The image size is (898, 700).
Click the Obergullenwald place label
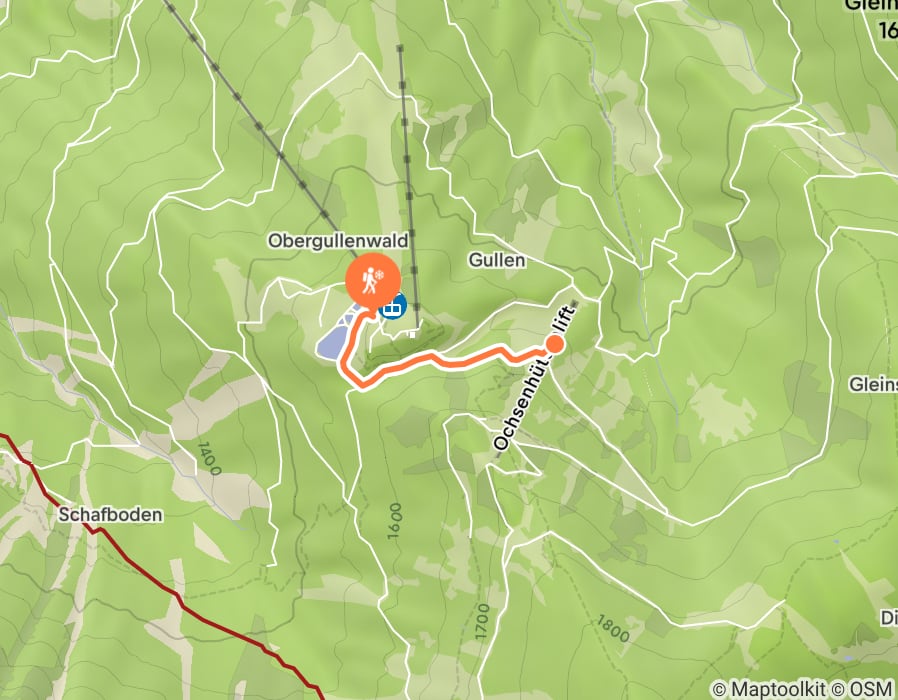tap(338, 241)
